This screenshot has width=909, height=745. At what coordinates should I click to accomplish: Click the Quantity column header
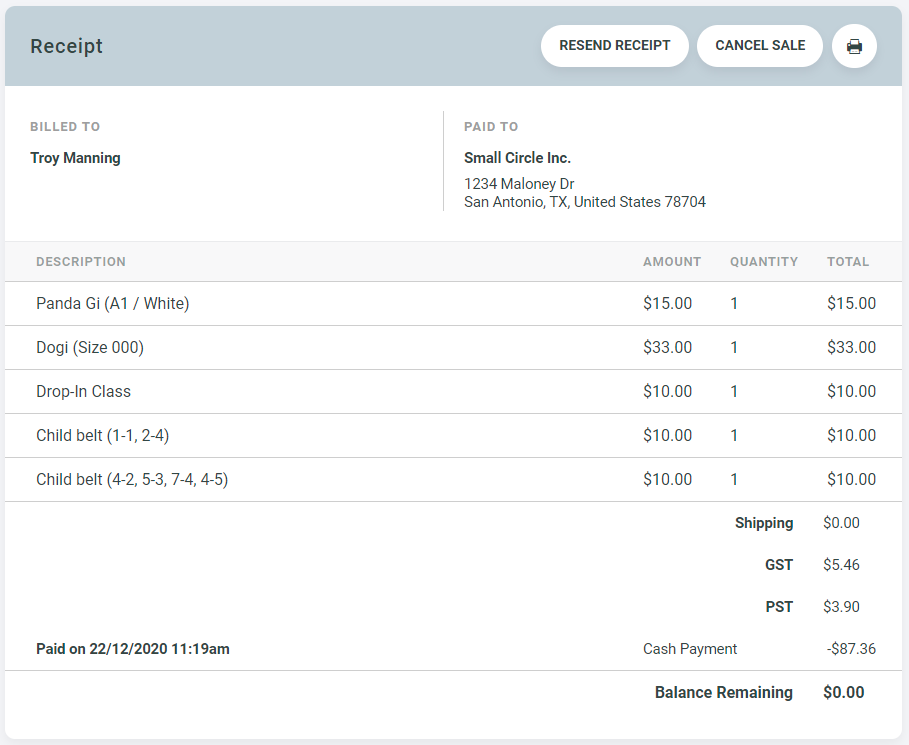tap(763, 262)
